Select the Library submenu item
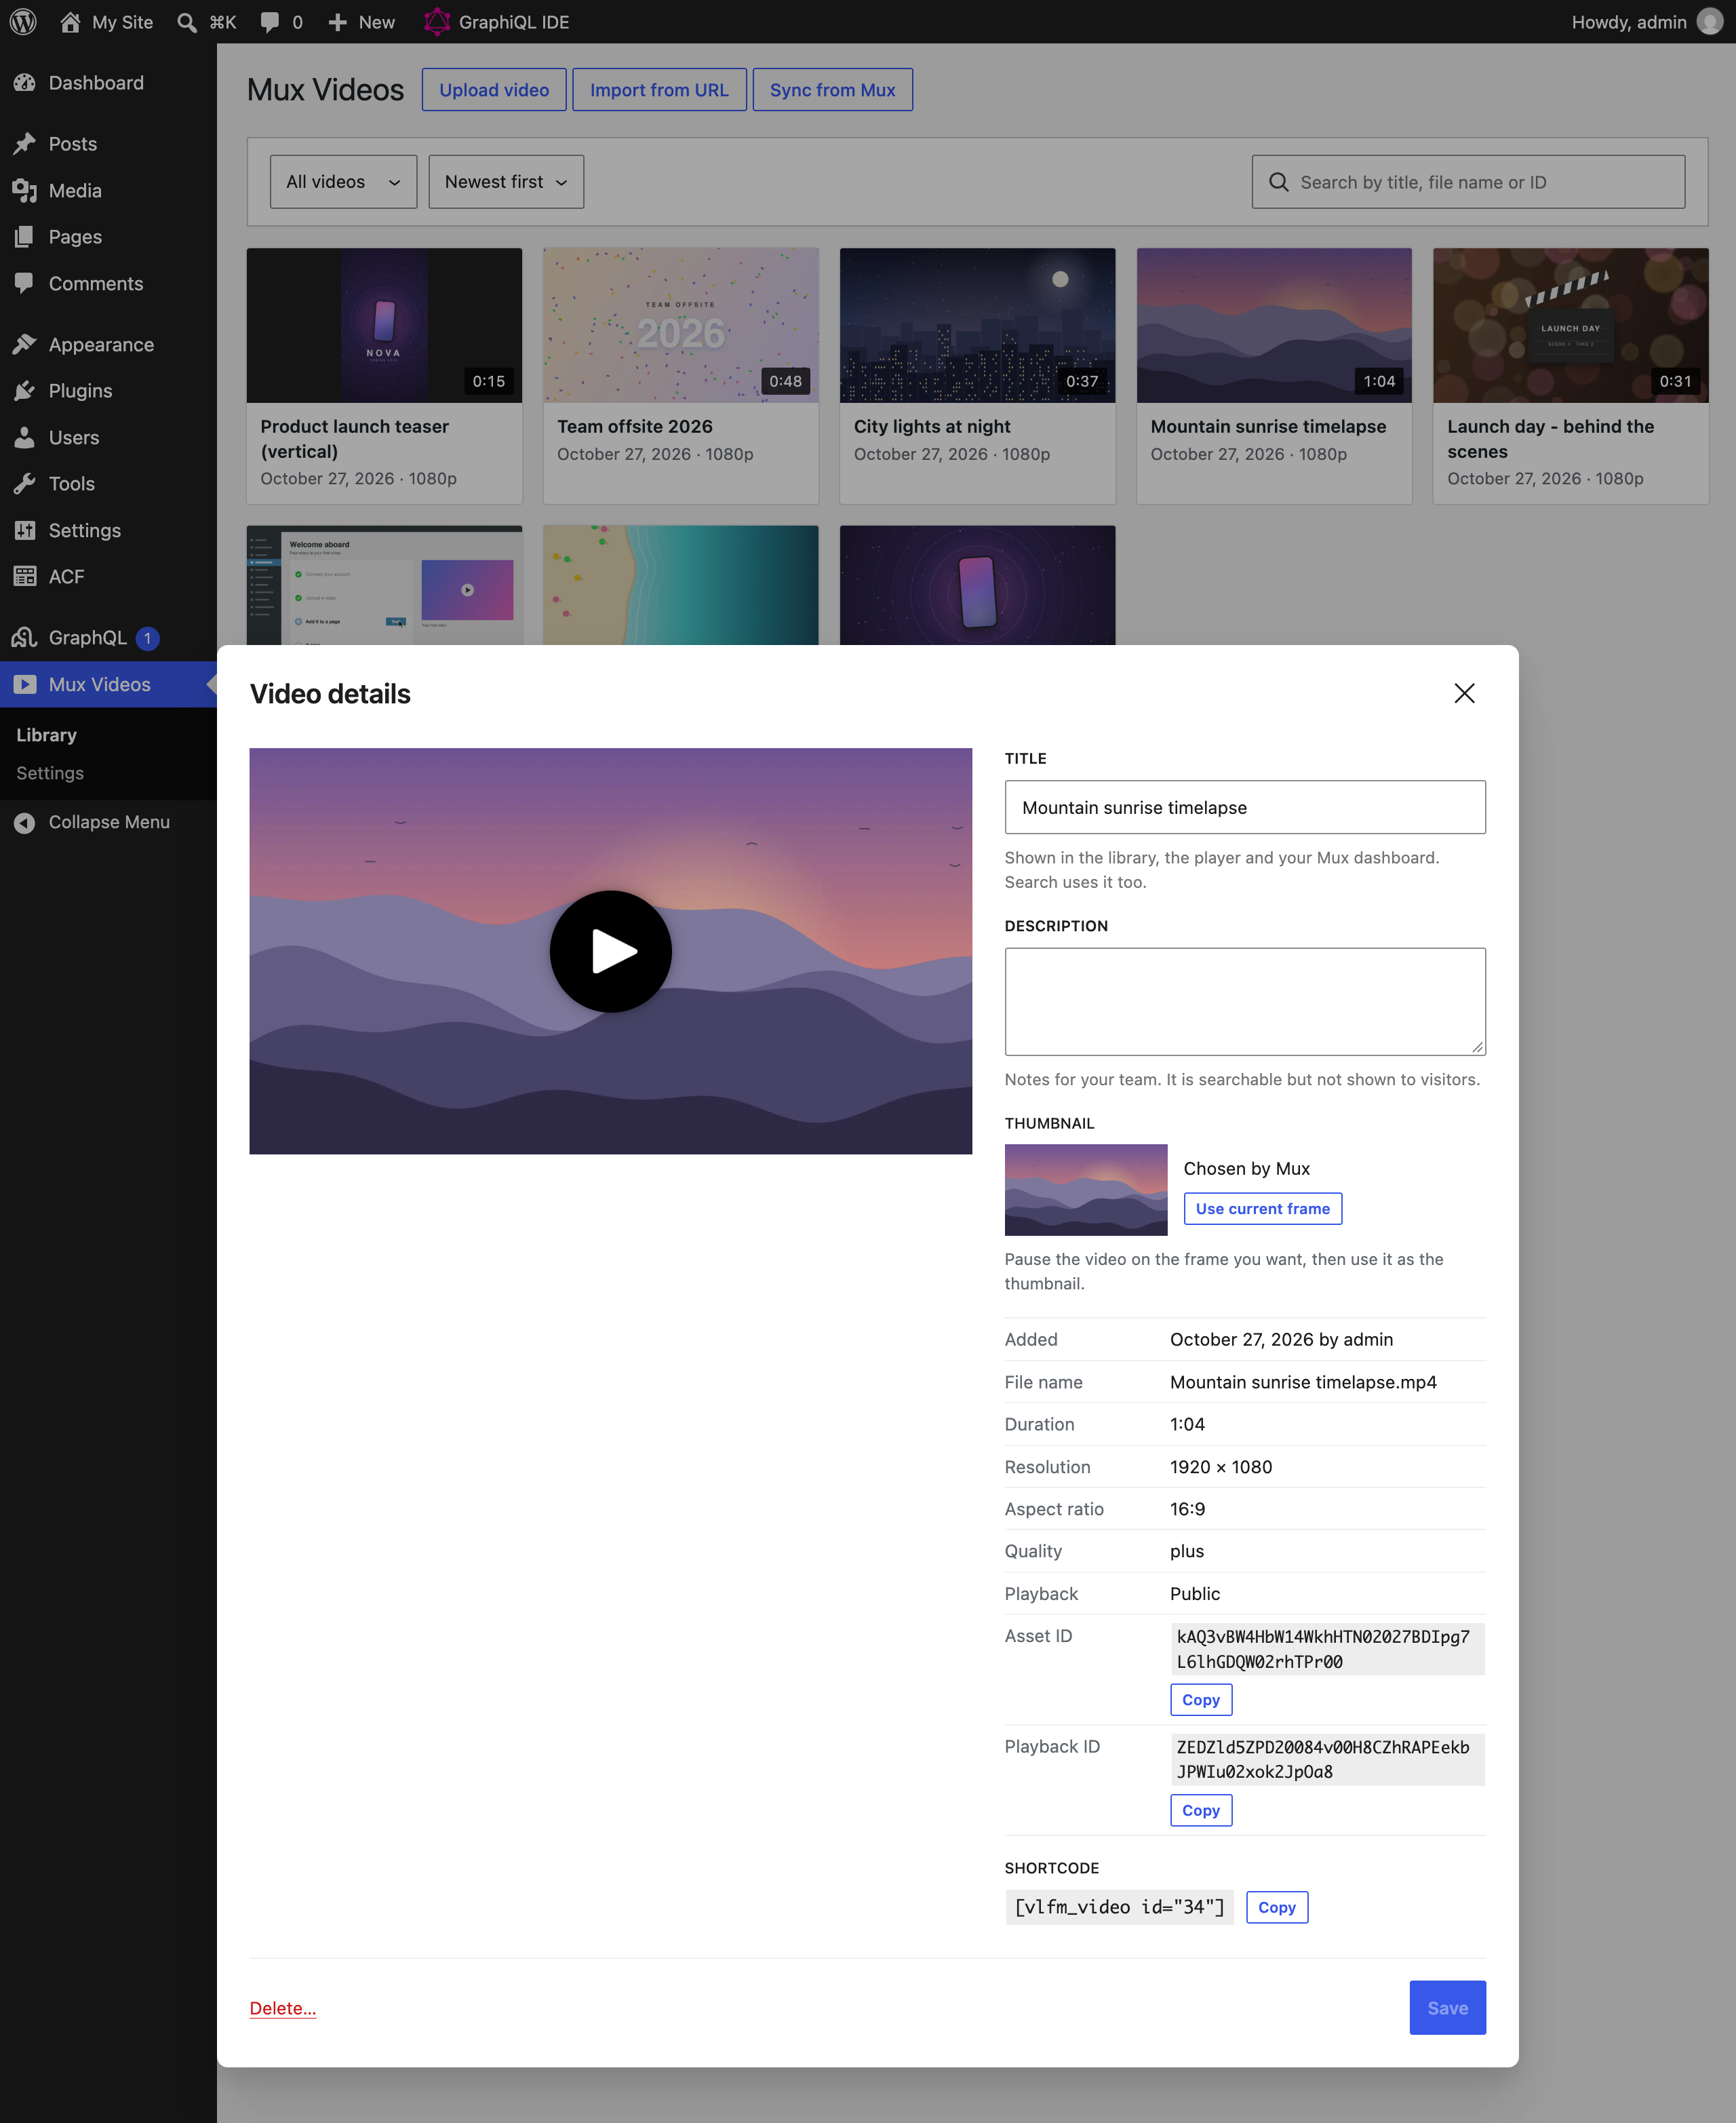Screen dimensions: 1736x2123 (46, 735)
